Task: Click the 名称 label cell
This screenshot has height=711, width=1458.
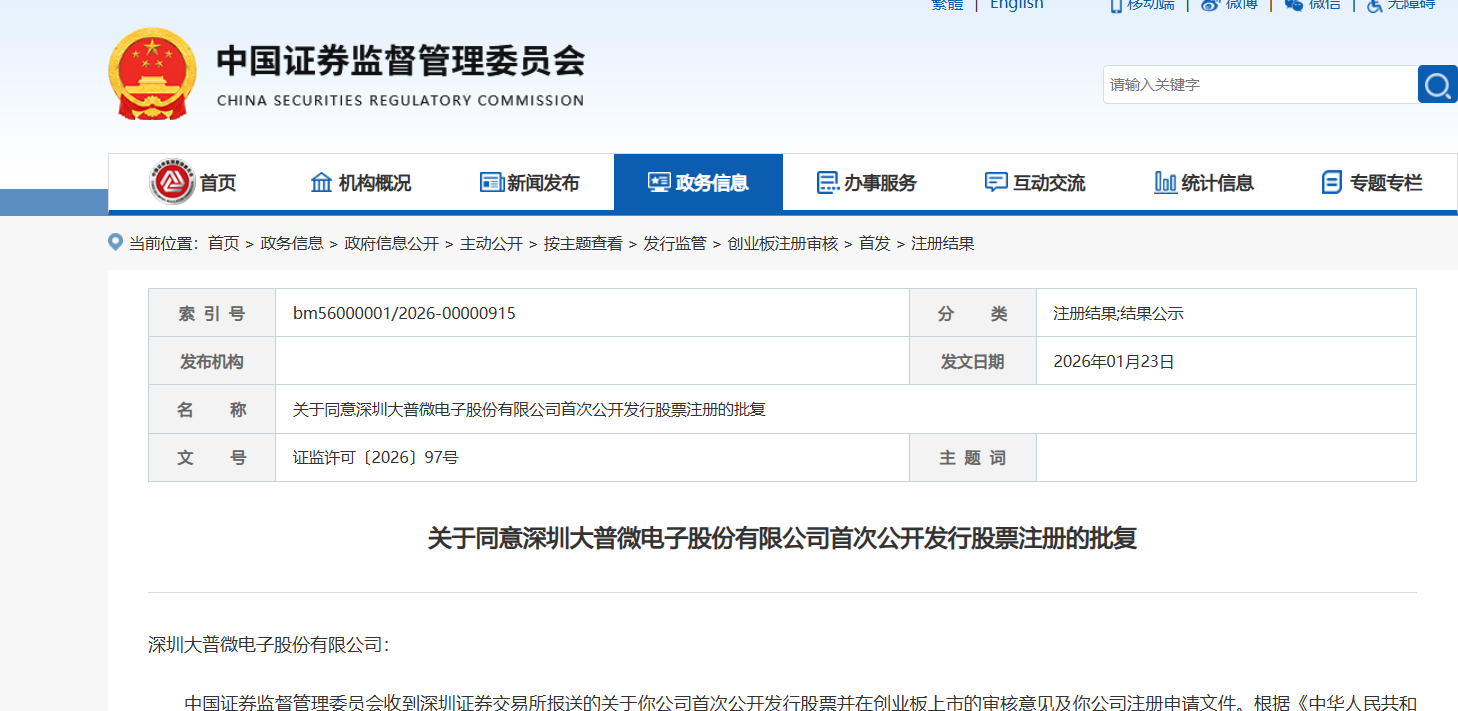Action: point(212,409)
